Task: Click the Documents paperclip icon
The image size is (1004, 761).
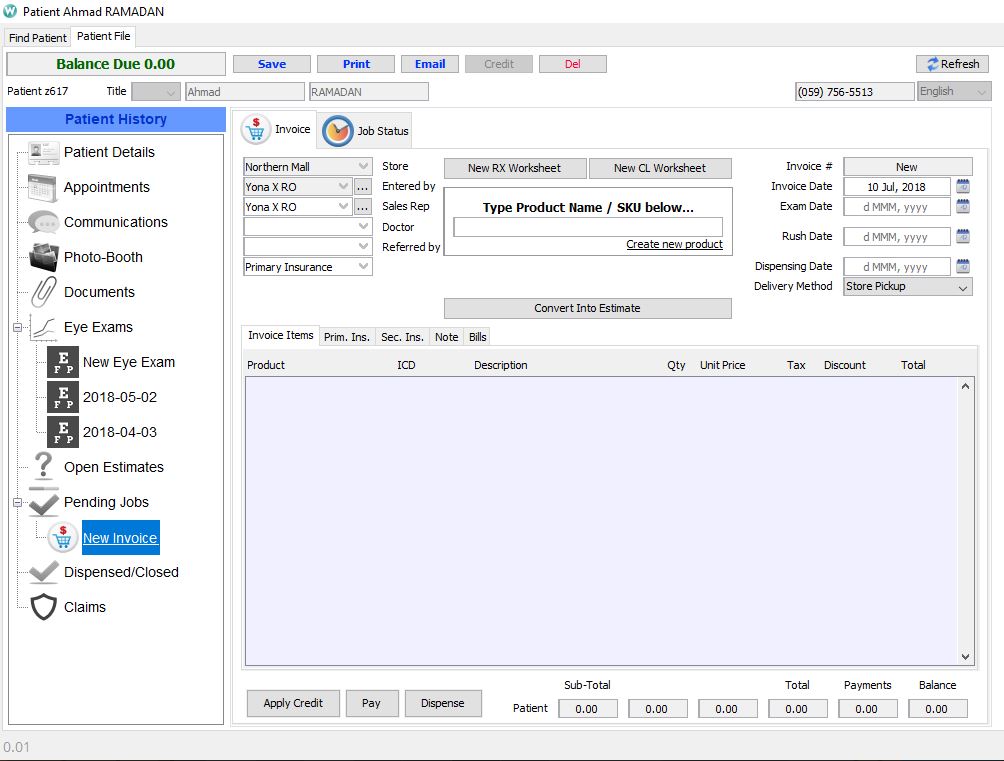Action: pyautogui.click(x=44, y=292)
